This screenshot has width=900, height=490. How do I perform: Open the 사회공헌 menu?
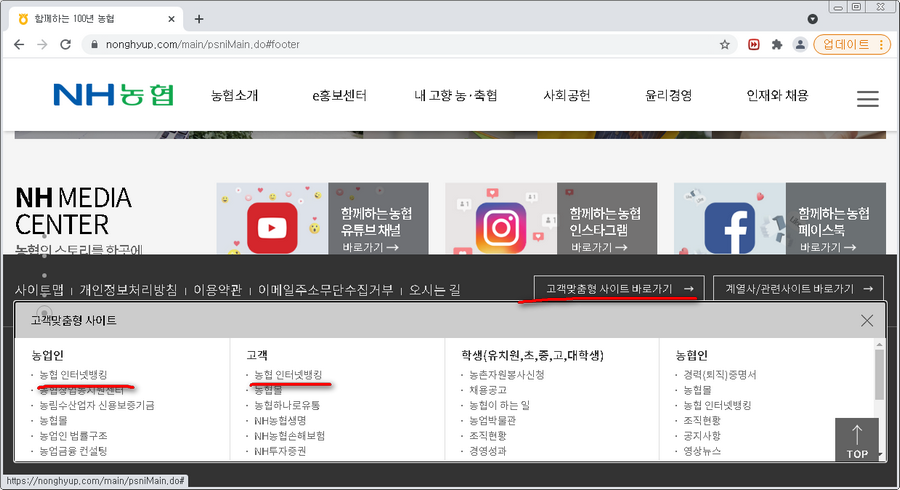[x=567, y=95]
